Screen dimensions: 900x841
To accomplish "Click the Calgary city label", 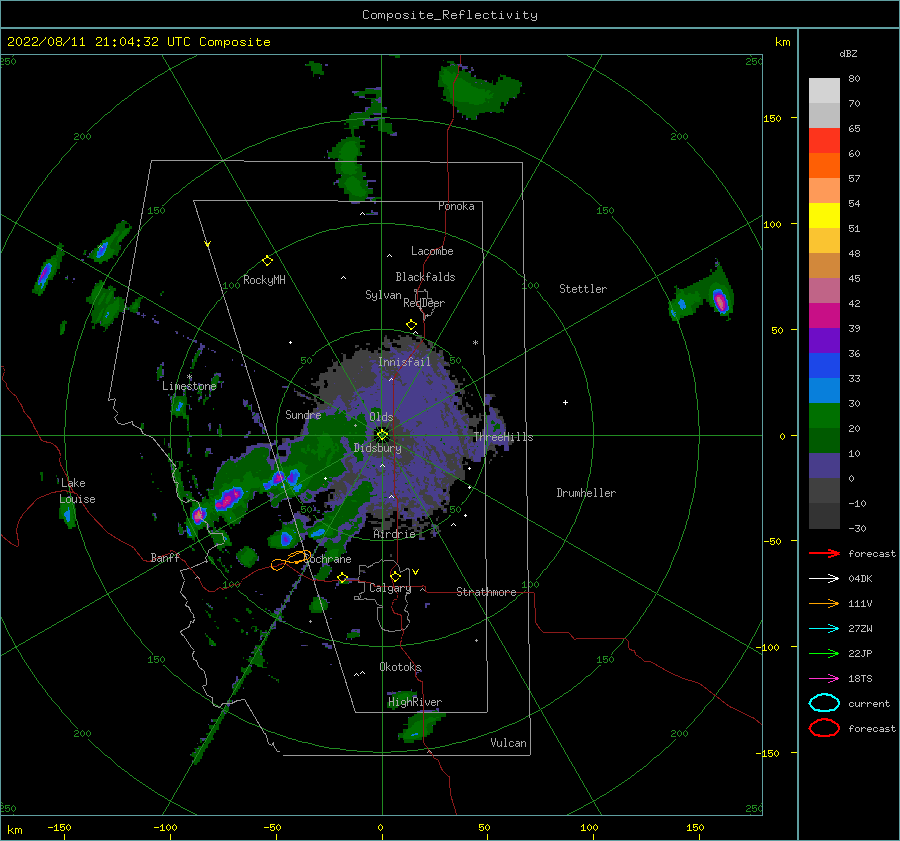I will coord(390,588).
